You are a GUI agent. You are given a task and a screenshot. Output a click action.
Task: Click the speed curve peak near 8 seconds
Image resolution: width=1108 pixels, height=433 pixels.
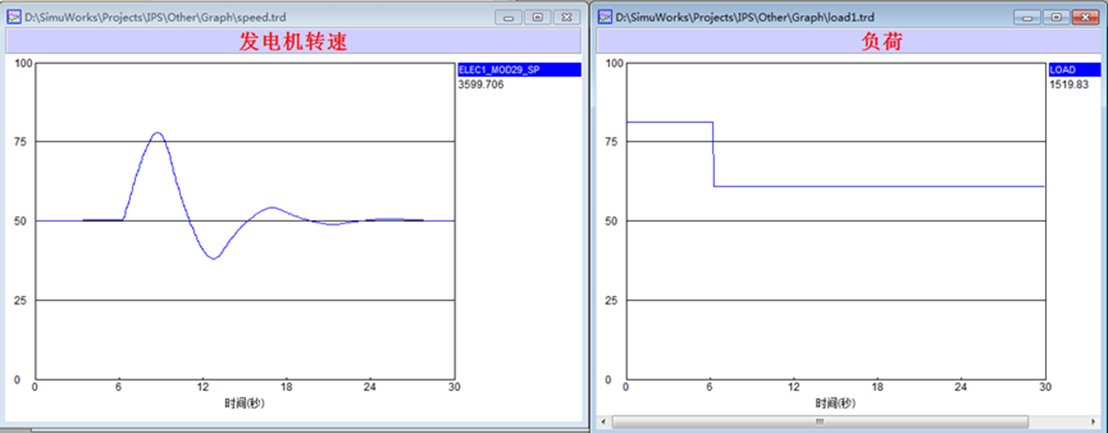coord(157,133)
